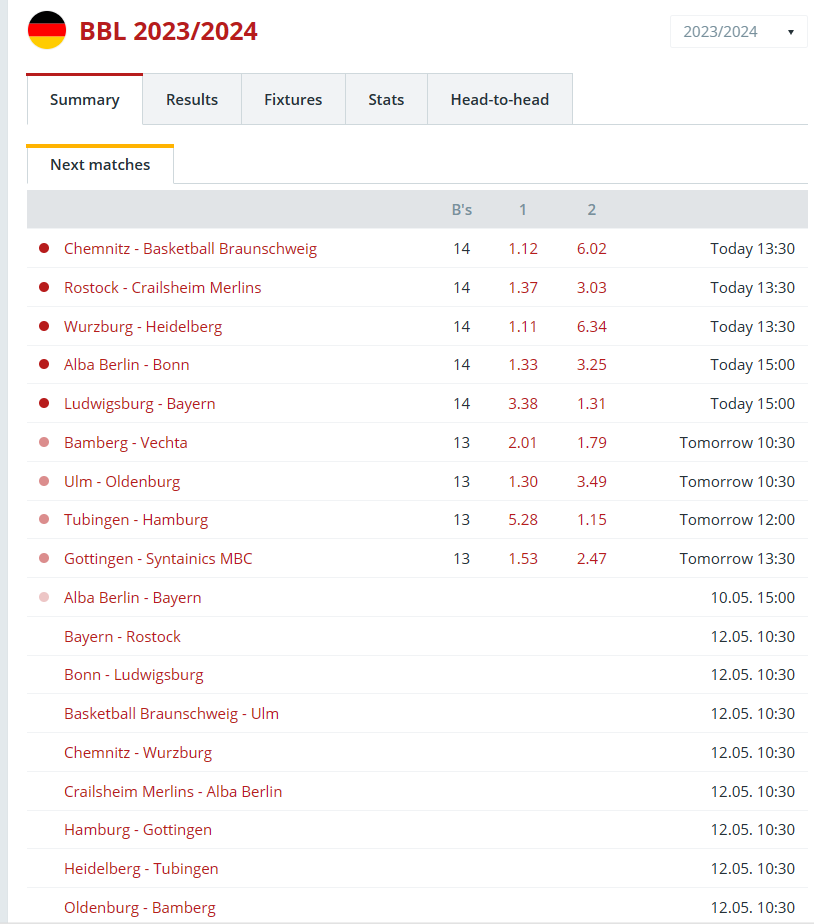Click home odds 1.12 for Chemnitz
This screenshot has height=924, width=814.
(x=523, y=249)
